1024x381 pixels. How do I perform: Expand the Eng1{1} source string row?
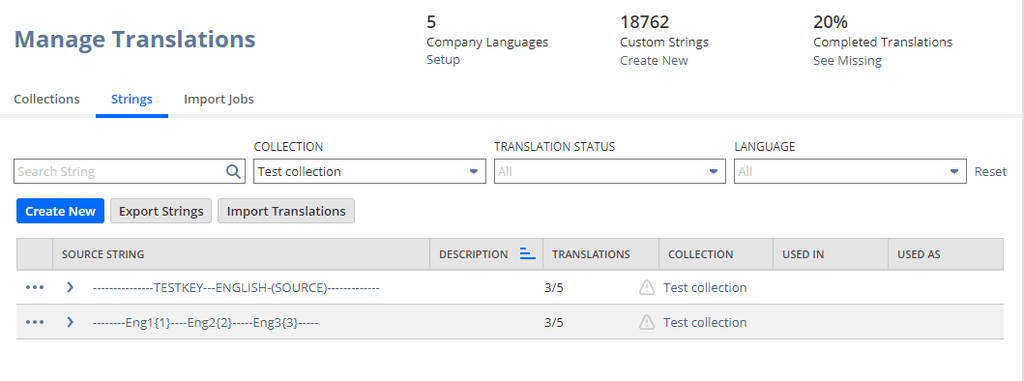71,322
